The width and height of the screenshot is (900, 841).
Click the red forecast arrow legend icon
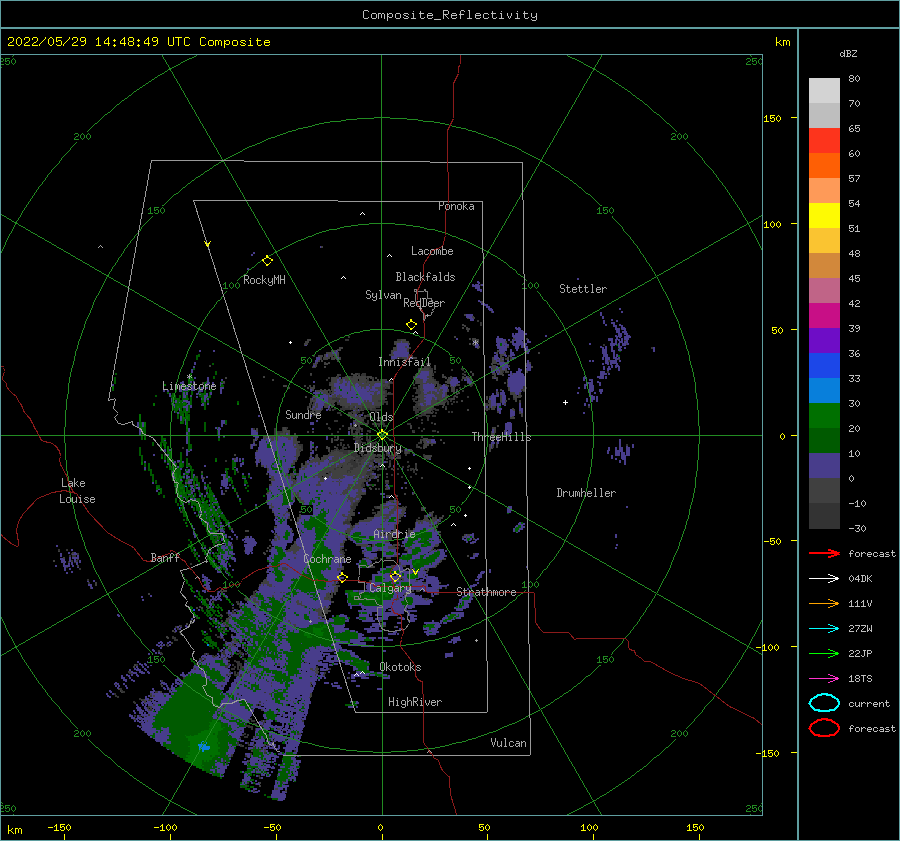(x=824, y=553)
